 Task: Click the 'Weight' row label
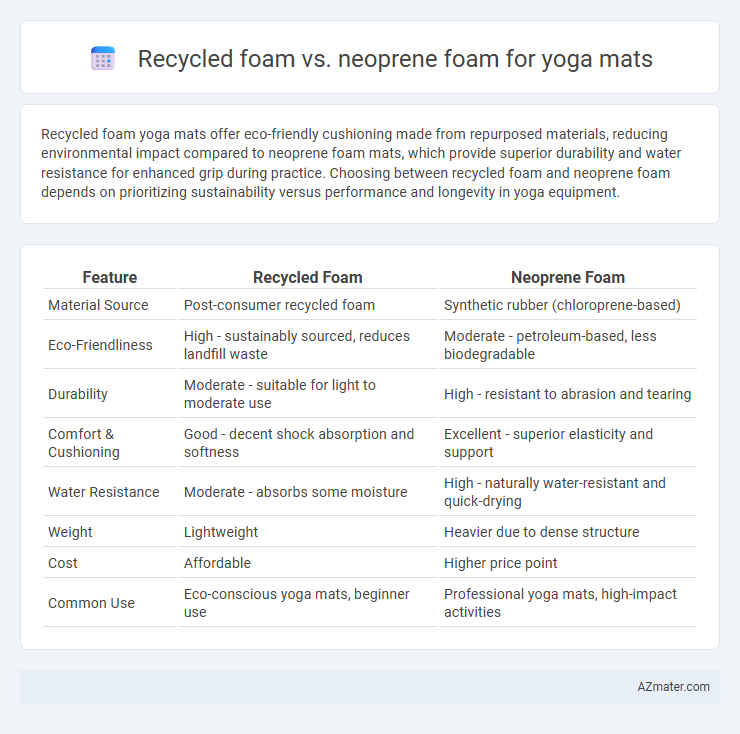(x=70, y=532)
